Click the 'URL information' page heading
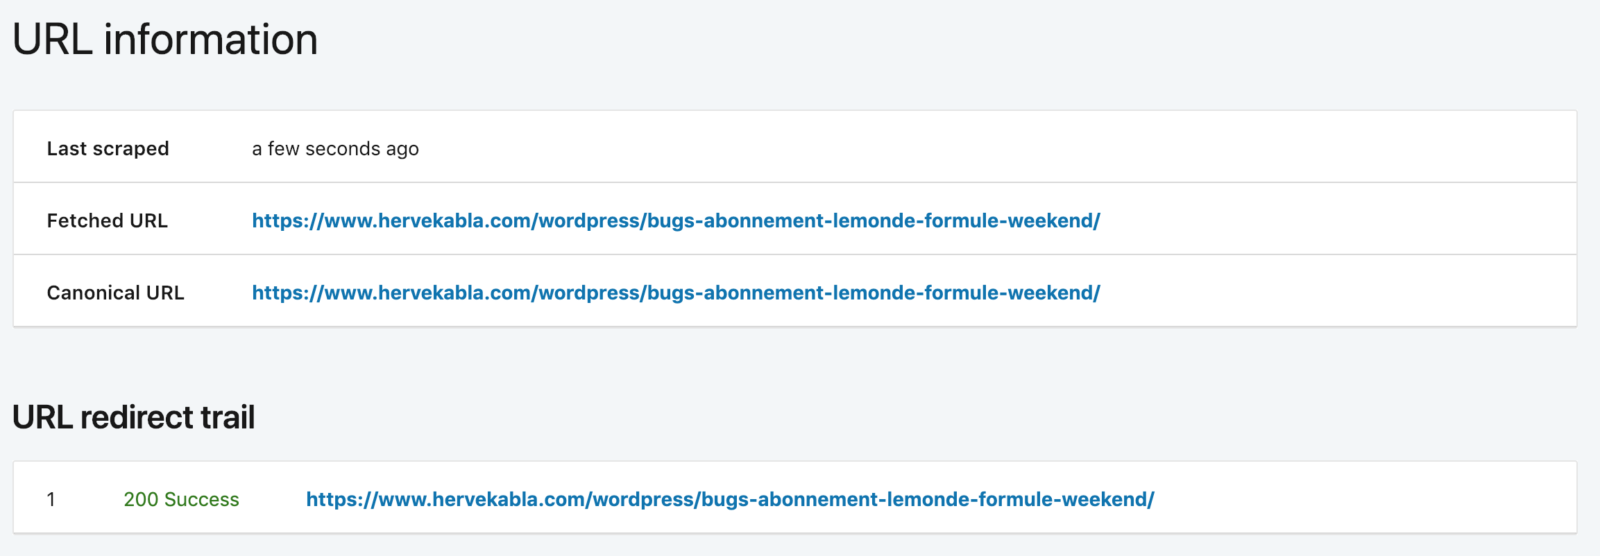 pos(165,40)
